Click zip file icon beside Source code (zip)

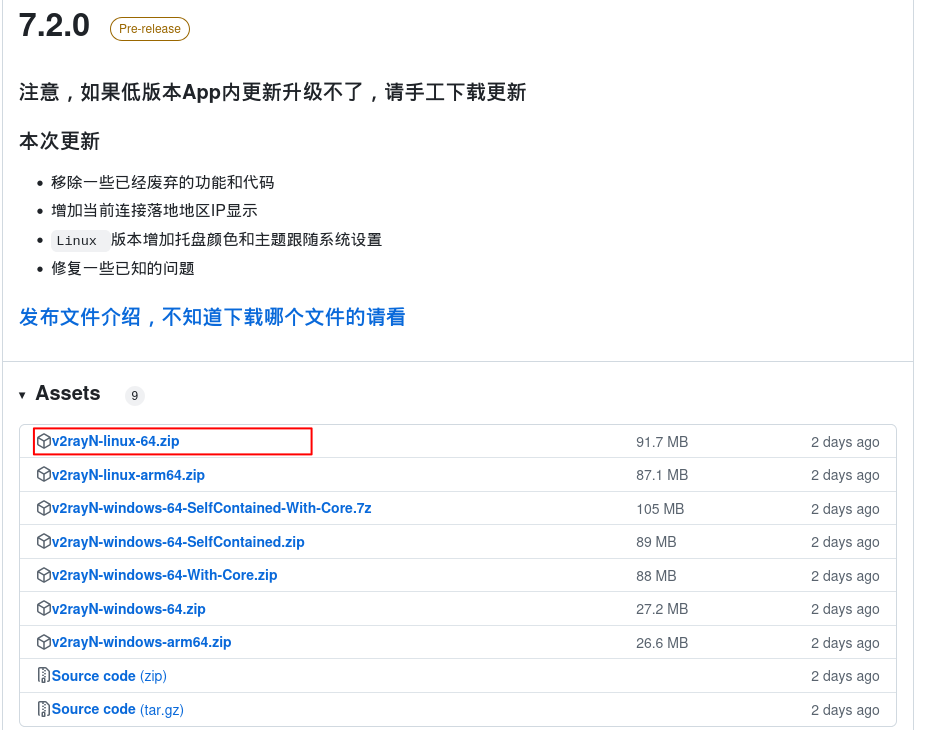[x=44, y=676]
